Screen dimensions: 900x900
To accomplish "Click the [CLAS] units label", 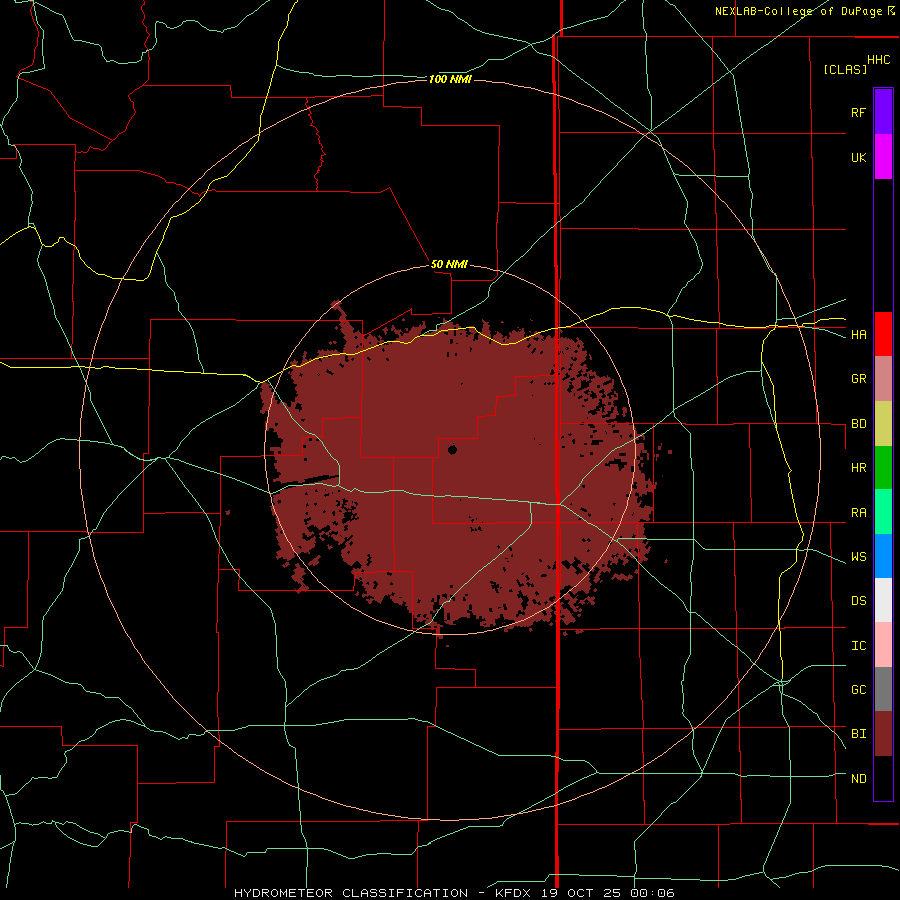I will click(845, 69).
